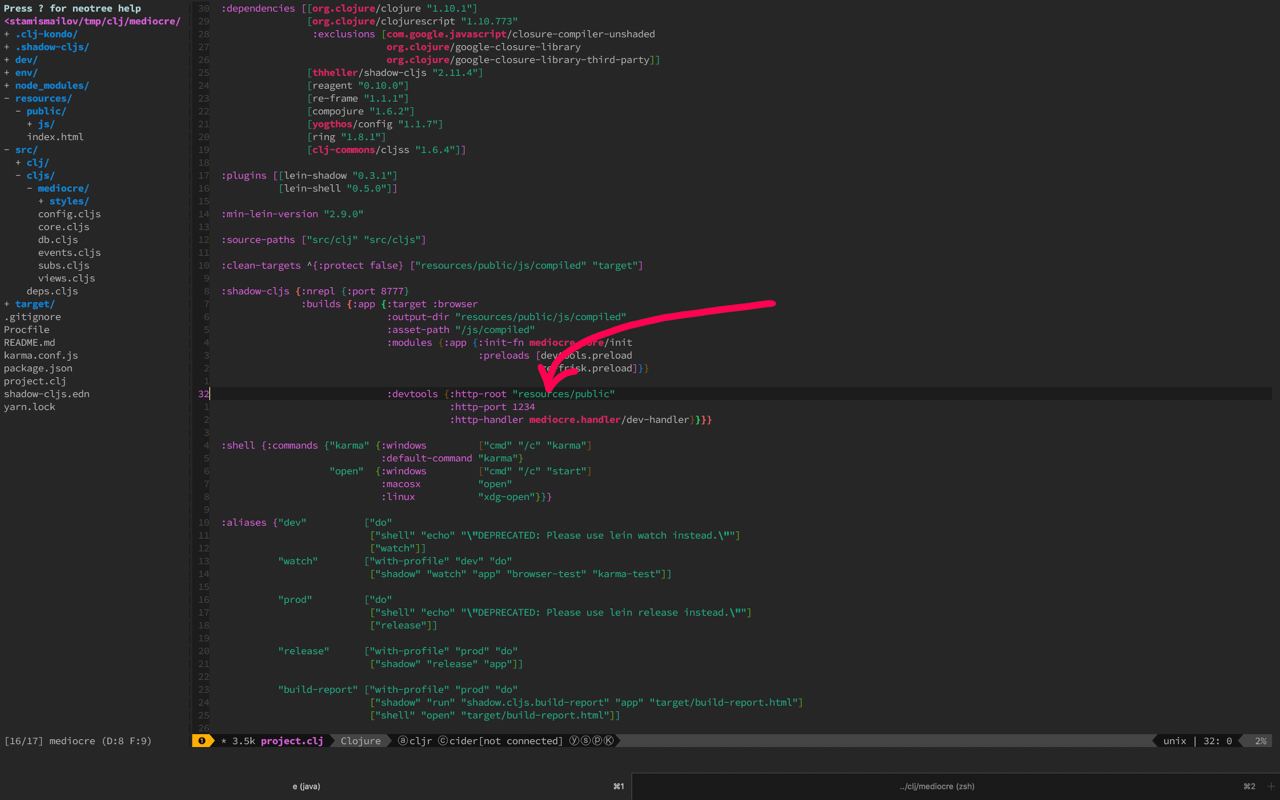Click the 2% buffer position indicator
Viewport: 1280px width, 800px height.
click(1260, 741)
